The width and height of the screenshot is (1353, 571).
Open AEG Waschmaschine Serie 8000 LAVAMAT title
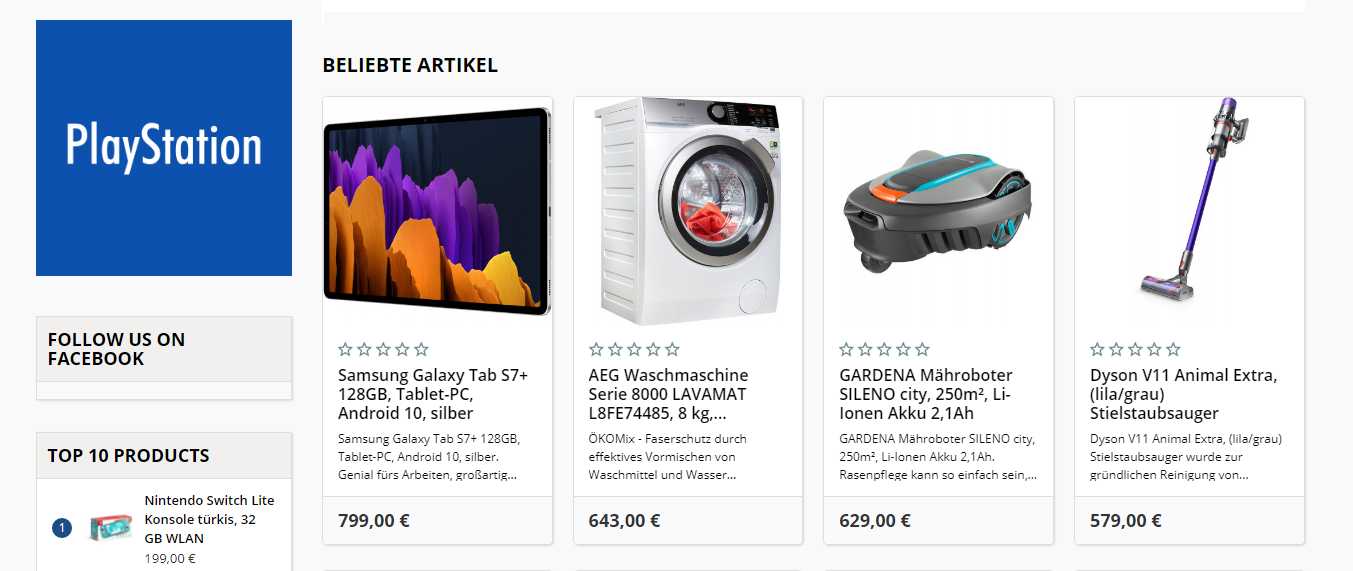click(668, 394)
